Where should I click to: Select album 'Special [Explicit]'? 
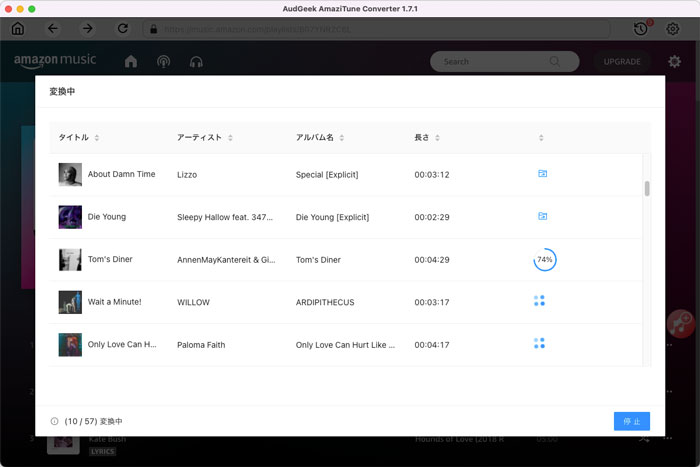[327, 175]
